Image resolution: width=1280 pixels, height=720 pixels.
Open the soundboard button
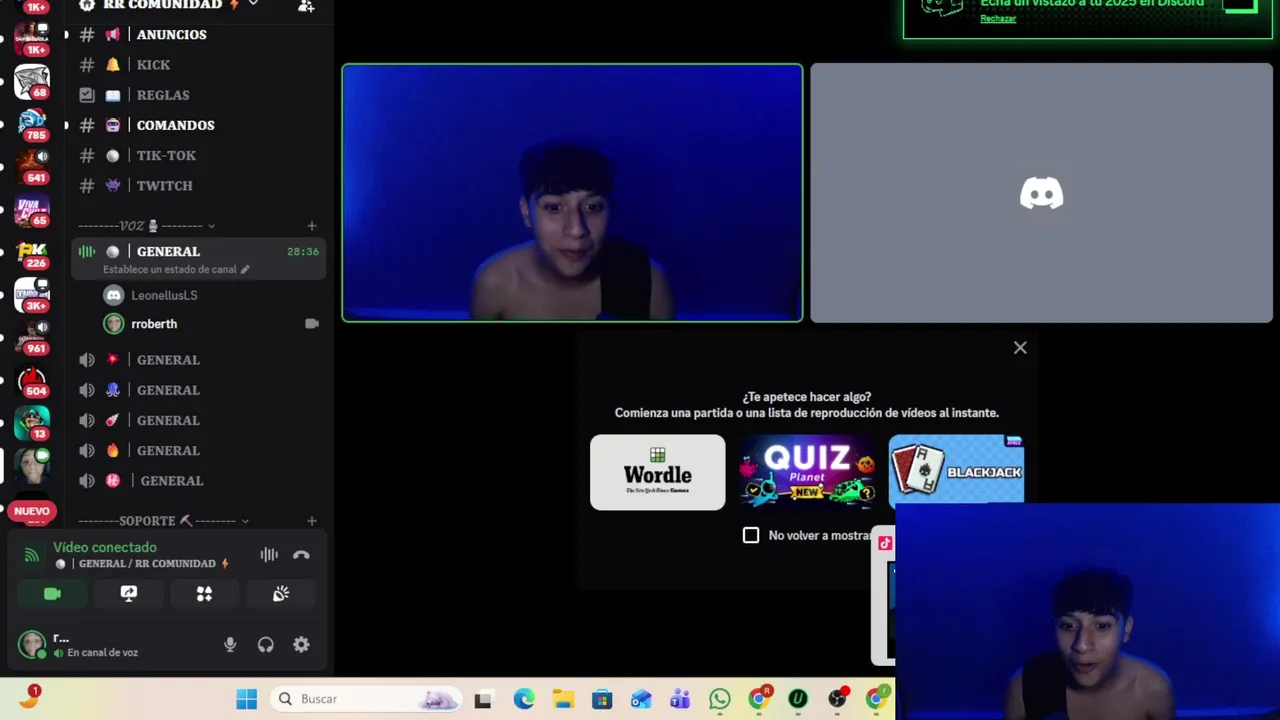click(x=281, y=594)
